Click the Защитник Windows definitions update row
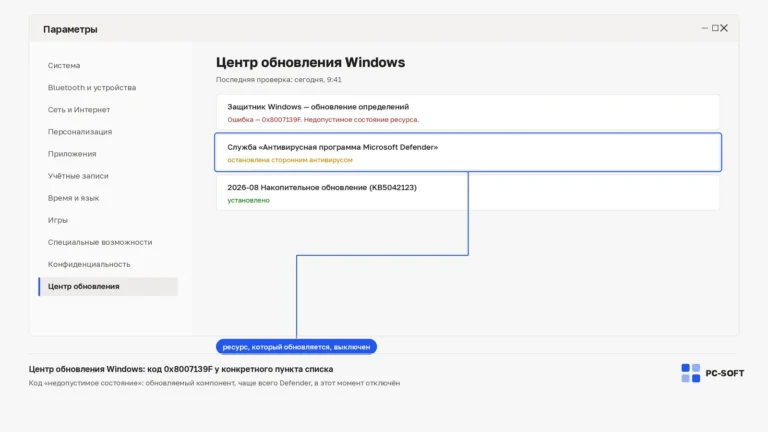This screenshot has width=768, height=432. click(x=468, y=112)
